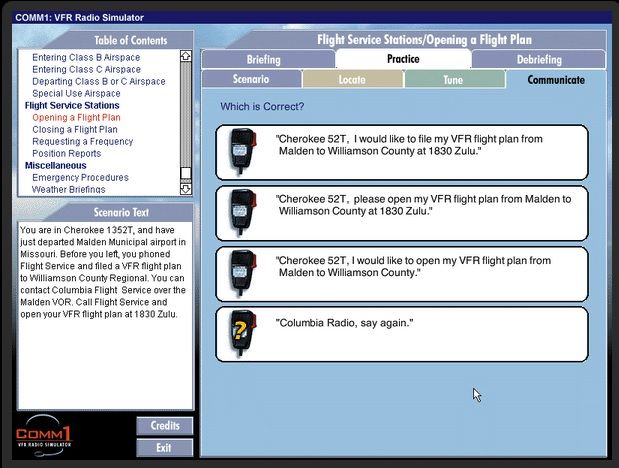This screenshot has width=619, height=468.
Task: Select the Practice tab
Action: pyautogui.click(x=403, y=59)
